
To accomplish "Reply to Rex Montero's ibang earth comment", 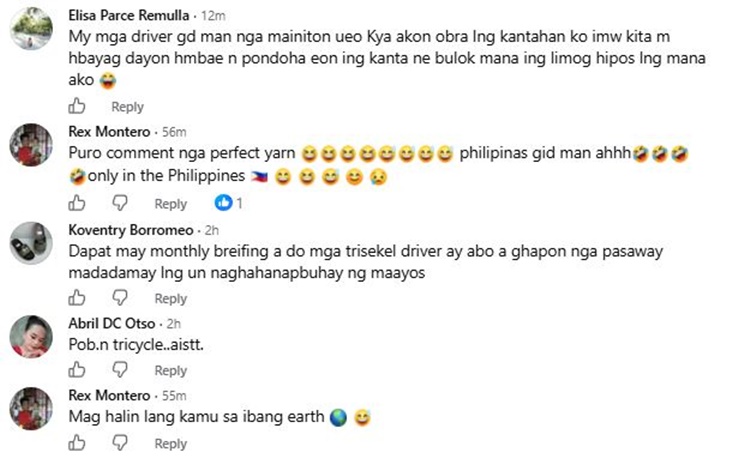I will [170, 444].
